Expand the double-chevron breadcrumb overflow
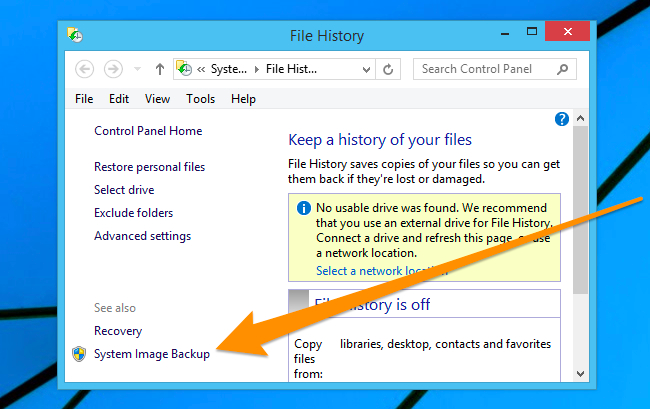Viewport: 650px width, 409px height. coord(201,69)
